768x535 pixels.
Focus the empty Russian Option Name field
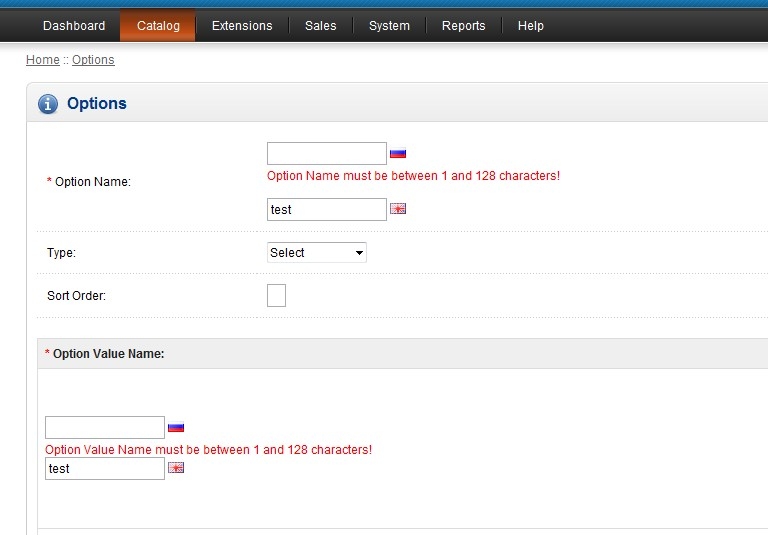(x=327, y=154)
